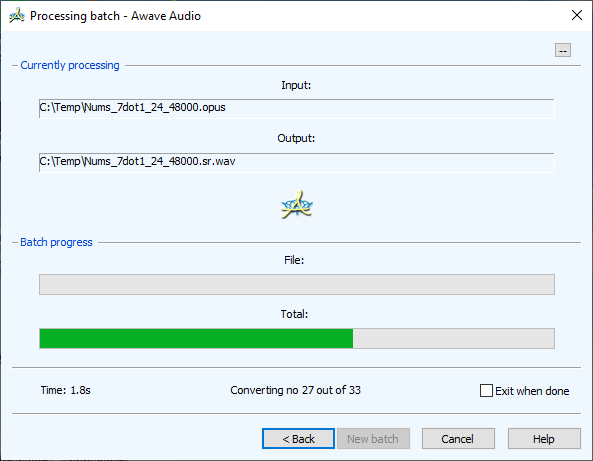Click the Input file path field

tap(297, 109)
